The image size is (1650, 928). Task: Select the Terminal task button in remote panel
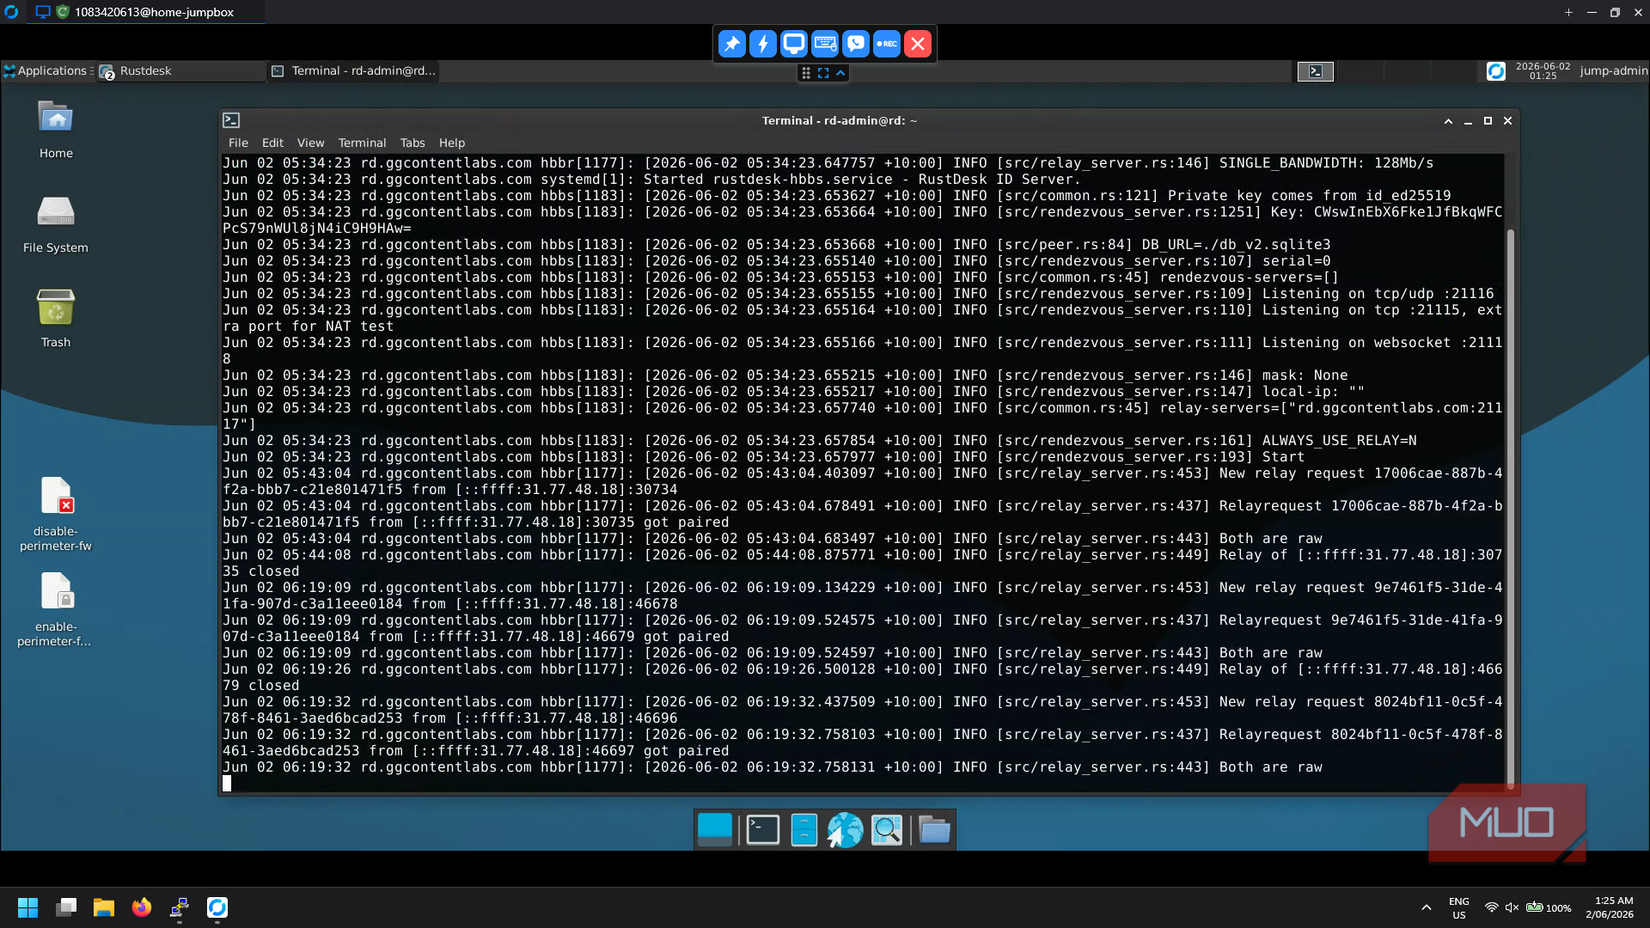click(355, 71)
